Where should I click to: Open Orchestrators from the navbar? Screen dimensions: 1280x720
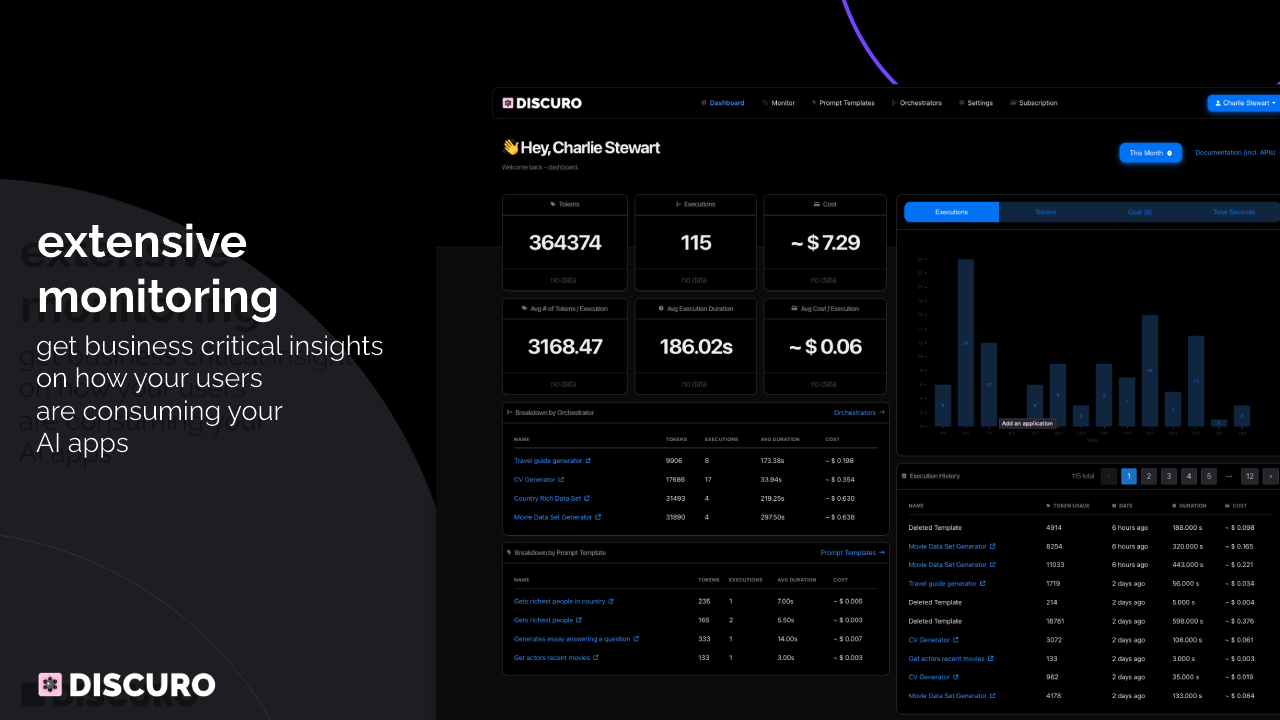click(x=916, y=103)
